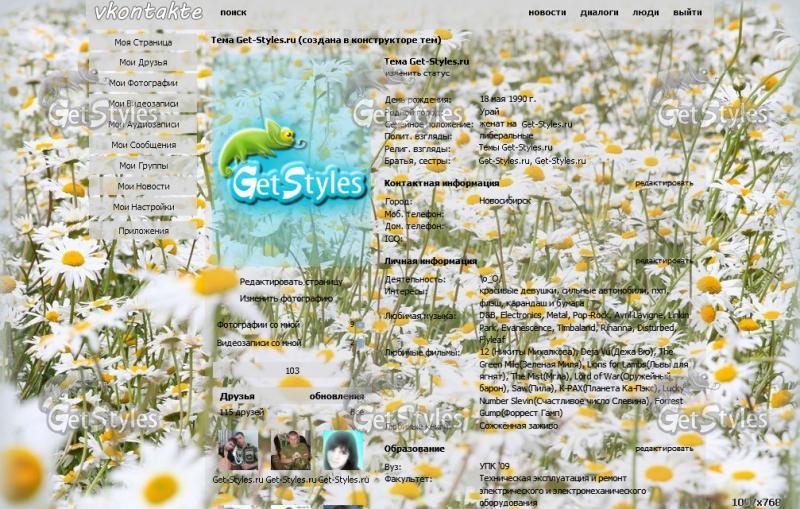Open диалоги in the top navigation

tap(599, 13)
